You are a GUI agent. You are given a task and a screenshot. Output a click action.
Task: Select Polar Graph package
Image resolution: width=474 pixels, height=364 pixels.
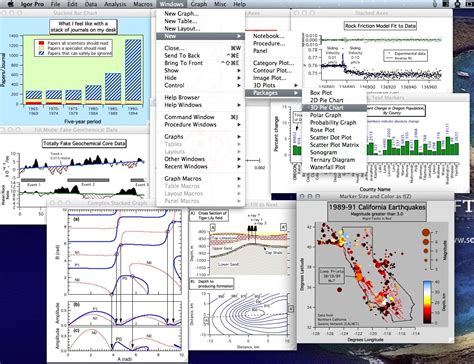point(334,115)
